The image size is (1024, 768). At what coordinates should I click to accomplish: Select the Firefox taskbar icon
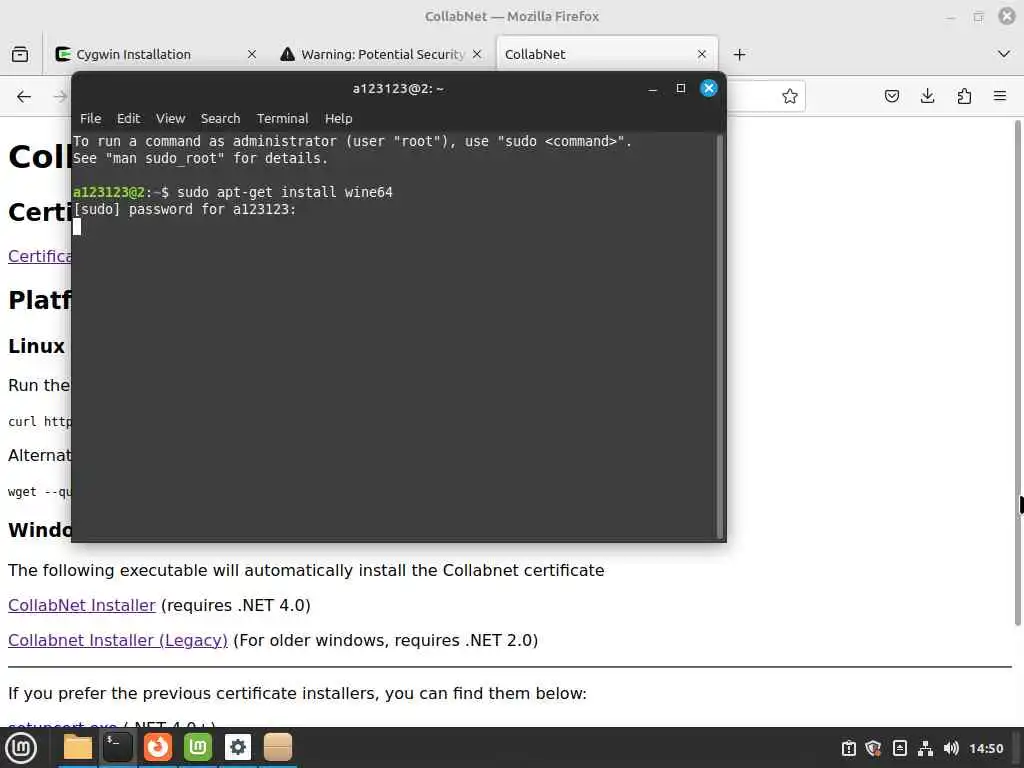point(157,747)
